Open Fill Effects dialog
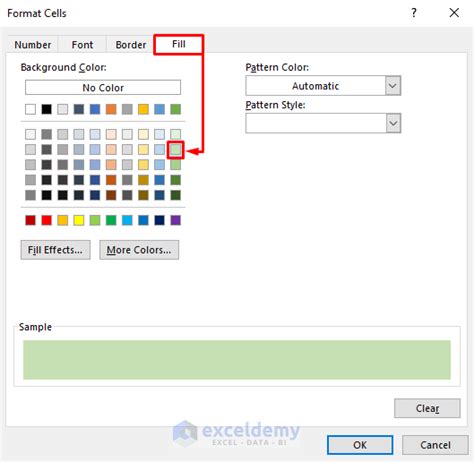The width and height of the screenshot is (474, 462). [x=55, y=250]
